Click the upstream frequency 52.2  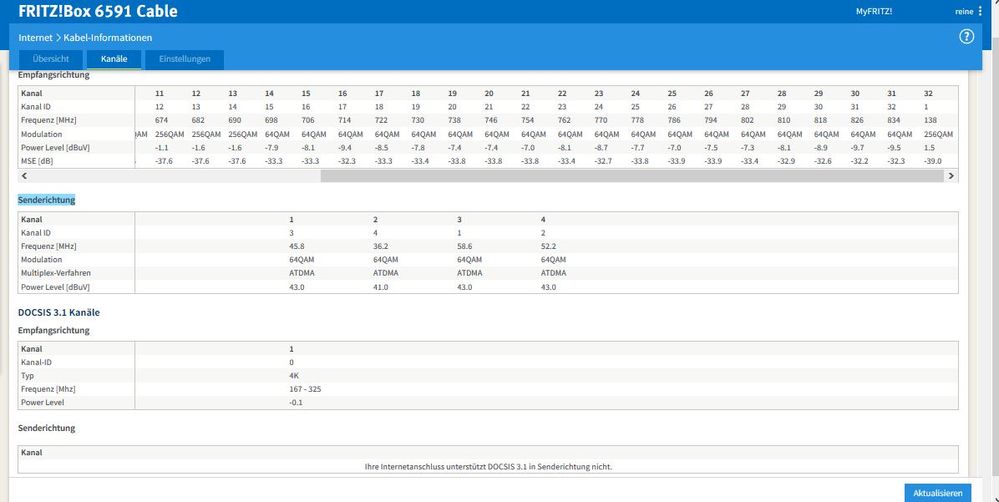pyautogui.click(x=549, y=246)
